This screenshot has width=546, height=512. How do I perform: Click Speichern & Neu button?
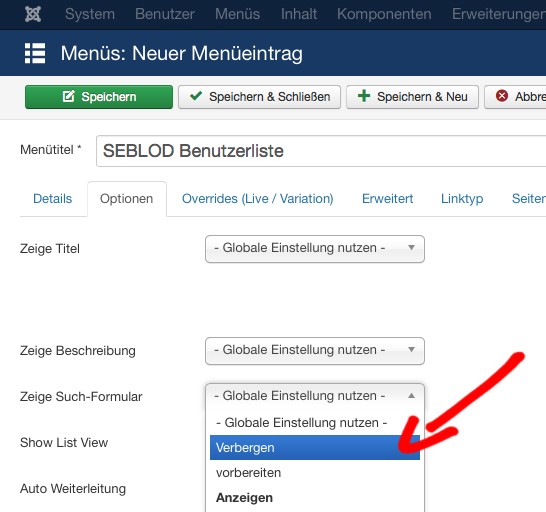click(x=412, y=97)
